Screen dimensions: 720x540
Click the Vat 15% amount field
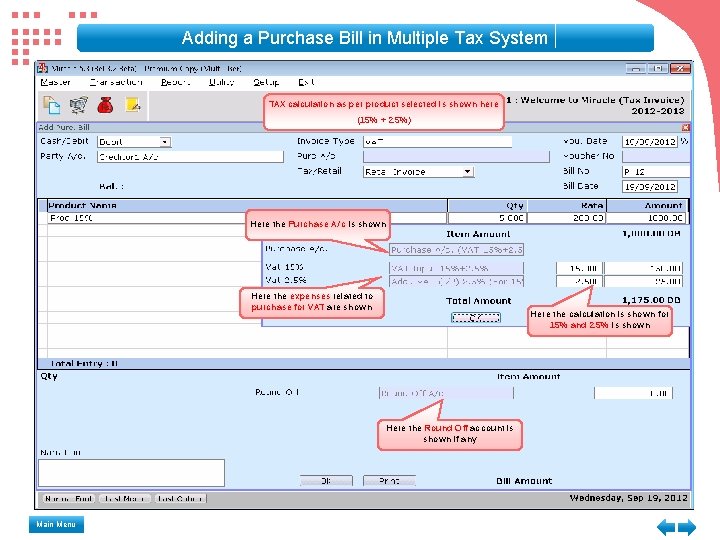pyautogui.click(x=643, y=268)
